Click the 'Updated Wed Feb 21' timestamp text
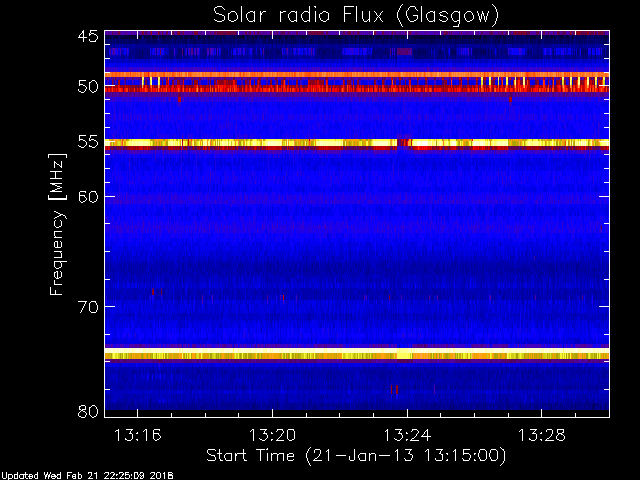The width and height of the screenshot is (640, 480). [x=87, y=476]
